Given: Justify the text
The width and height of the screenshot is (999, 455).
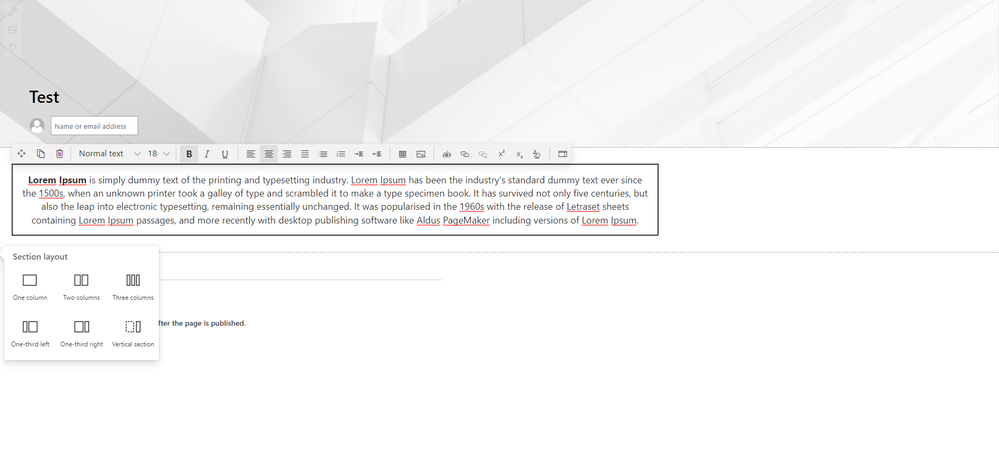Looking at the screenshot, I should coord(305,154).
